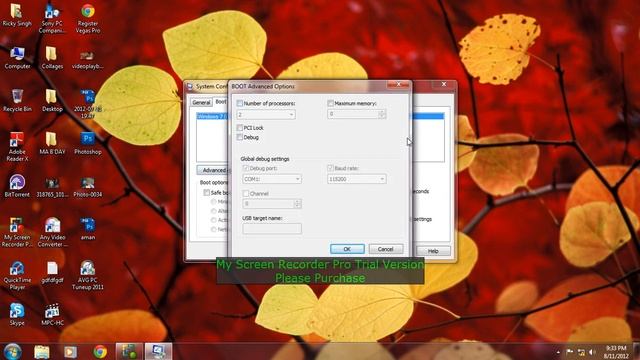The image size is (640, 360).
Task: Open Google Chrome from the taskbar
Action: click(x=100, y=351)
